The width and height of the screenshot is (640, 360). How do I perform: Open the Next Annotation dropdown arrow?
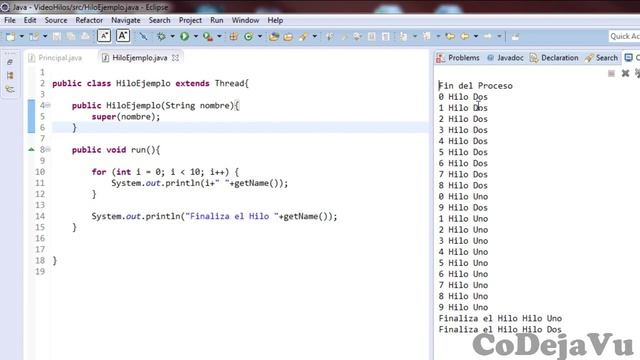[x=415, y=37]
